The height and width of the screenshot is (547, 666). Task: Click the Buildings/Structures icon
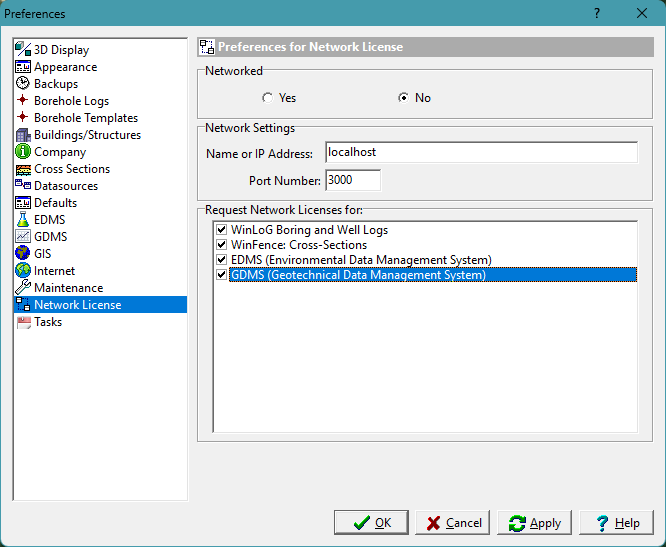coord(23,135)
